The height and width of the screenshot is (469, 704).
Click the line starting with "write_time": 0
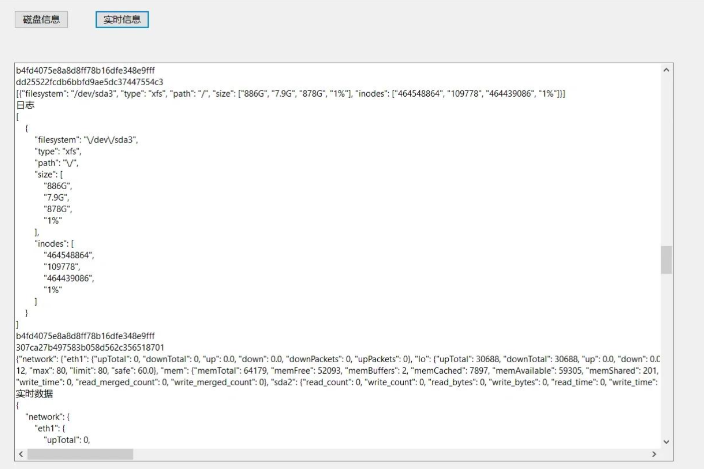[338, 382]
